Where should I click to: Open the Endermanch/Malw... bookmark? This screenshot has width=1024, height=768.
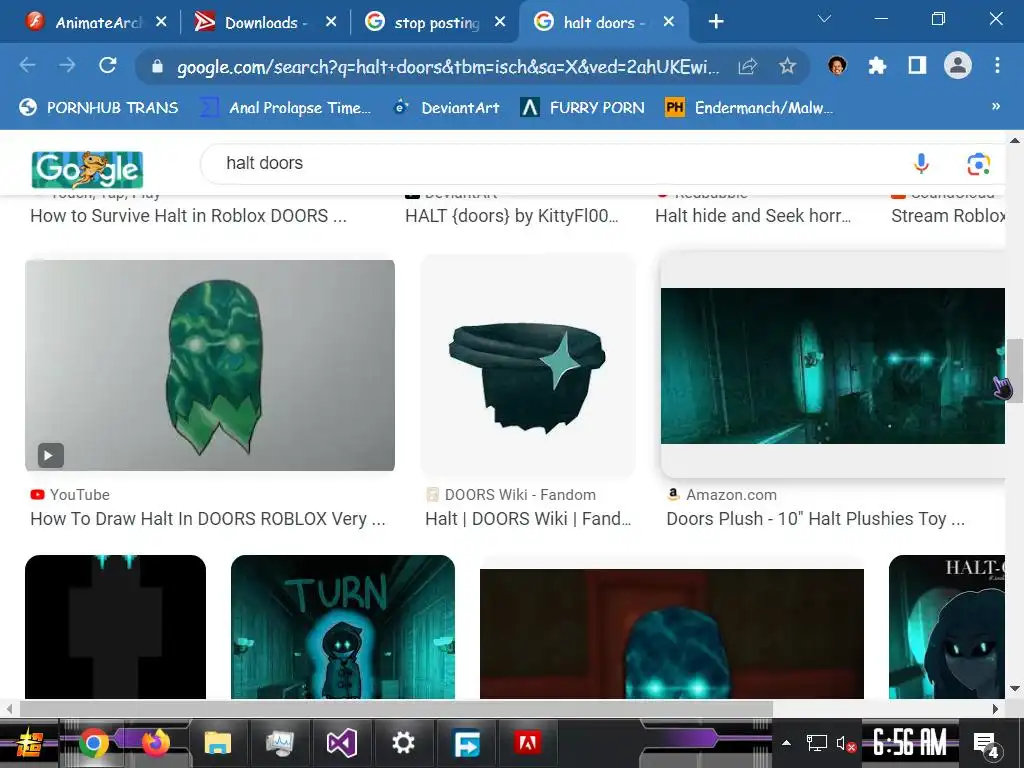(x=748, y=107)
